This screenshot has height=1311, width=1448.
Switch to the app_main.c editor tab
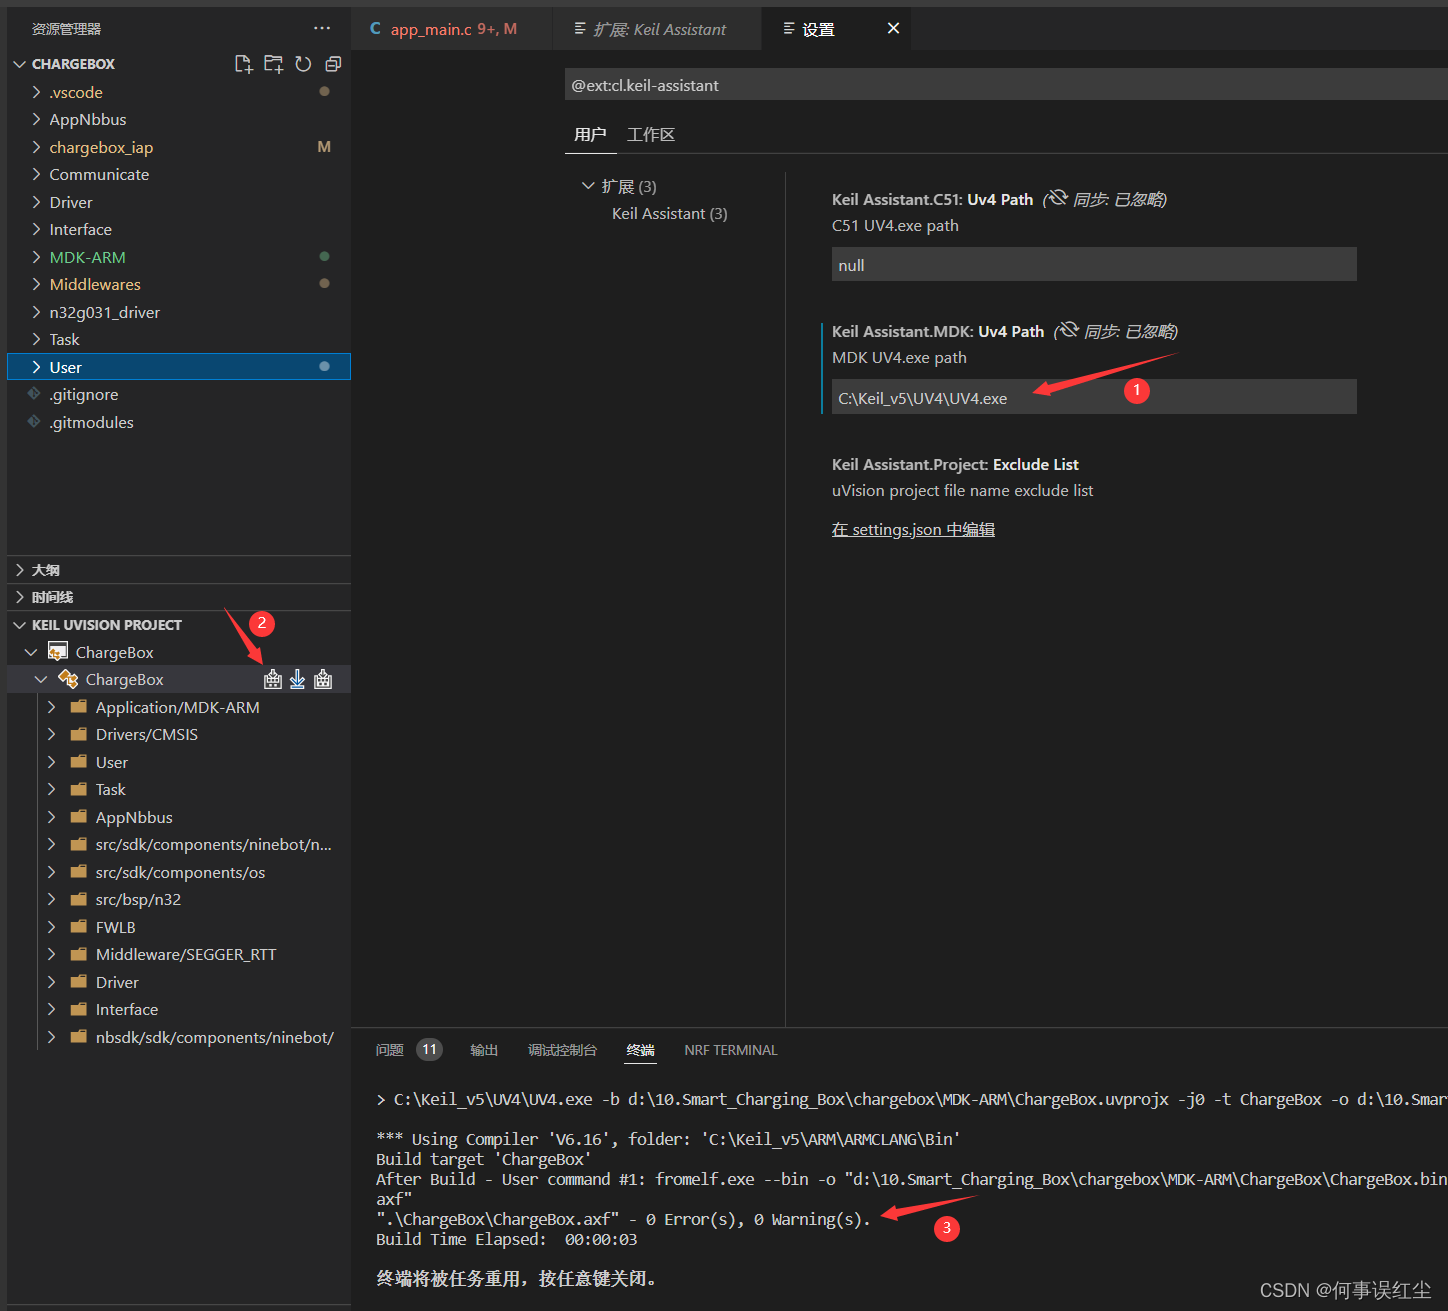click(452, 29)
